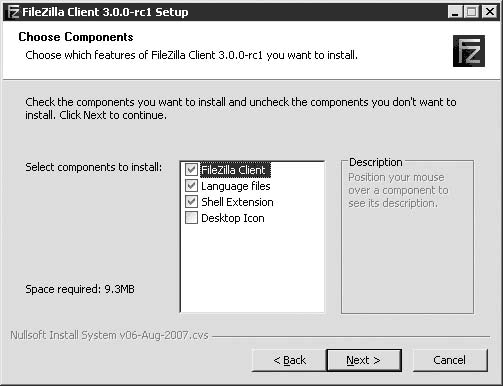The width and height of the screenshot is (503, 386).
Task: Select the Shell Extension component label
Action: pyautogui.click(x=237, y=202)
